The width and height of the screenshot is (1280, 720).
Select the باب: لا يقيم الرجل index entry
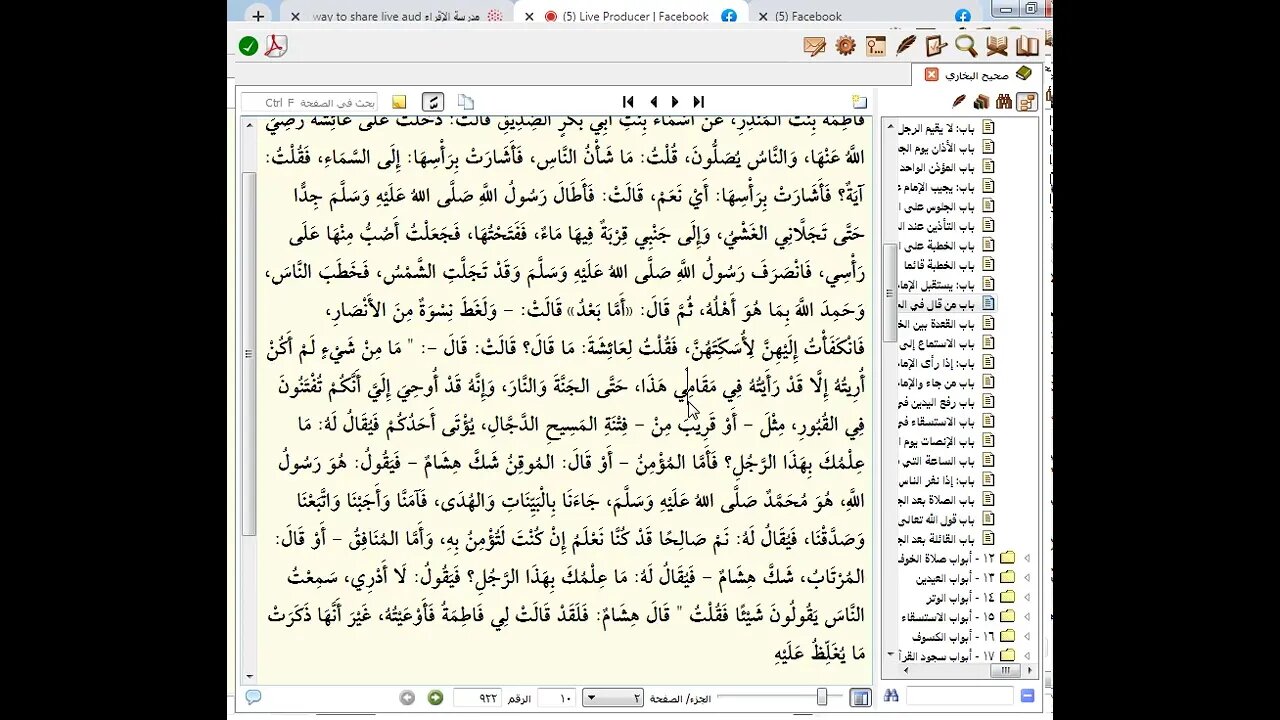tap(944, 128)
